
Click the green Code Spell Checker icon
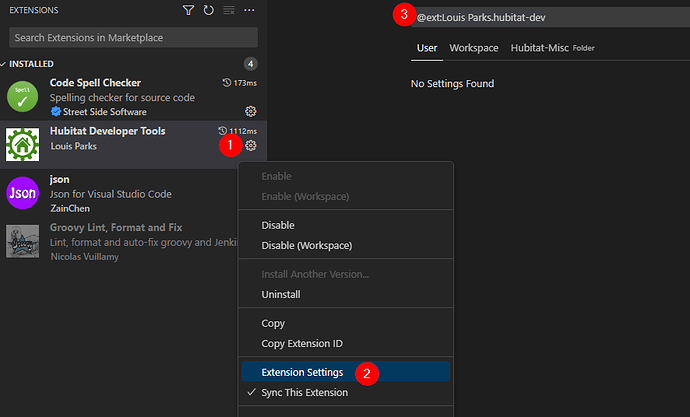coord(22,96)
